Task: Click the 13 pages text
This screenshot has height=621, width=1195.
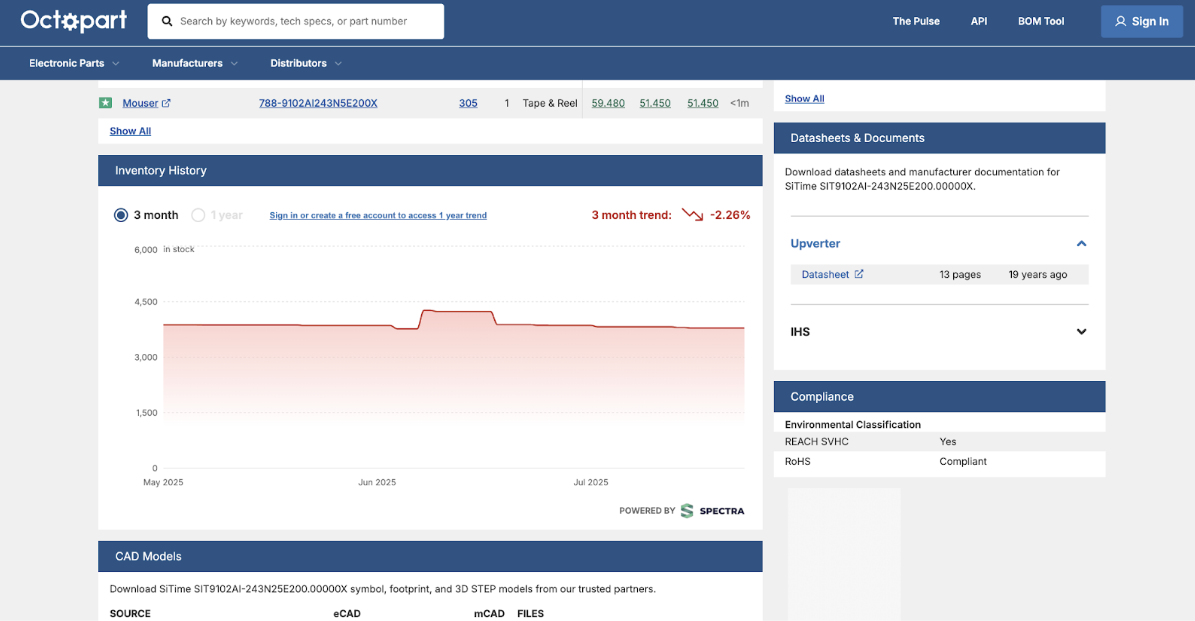Action: [960, 274]
